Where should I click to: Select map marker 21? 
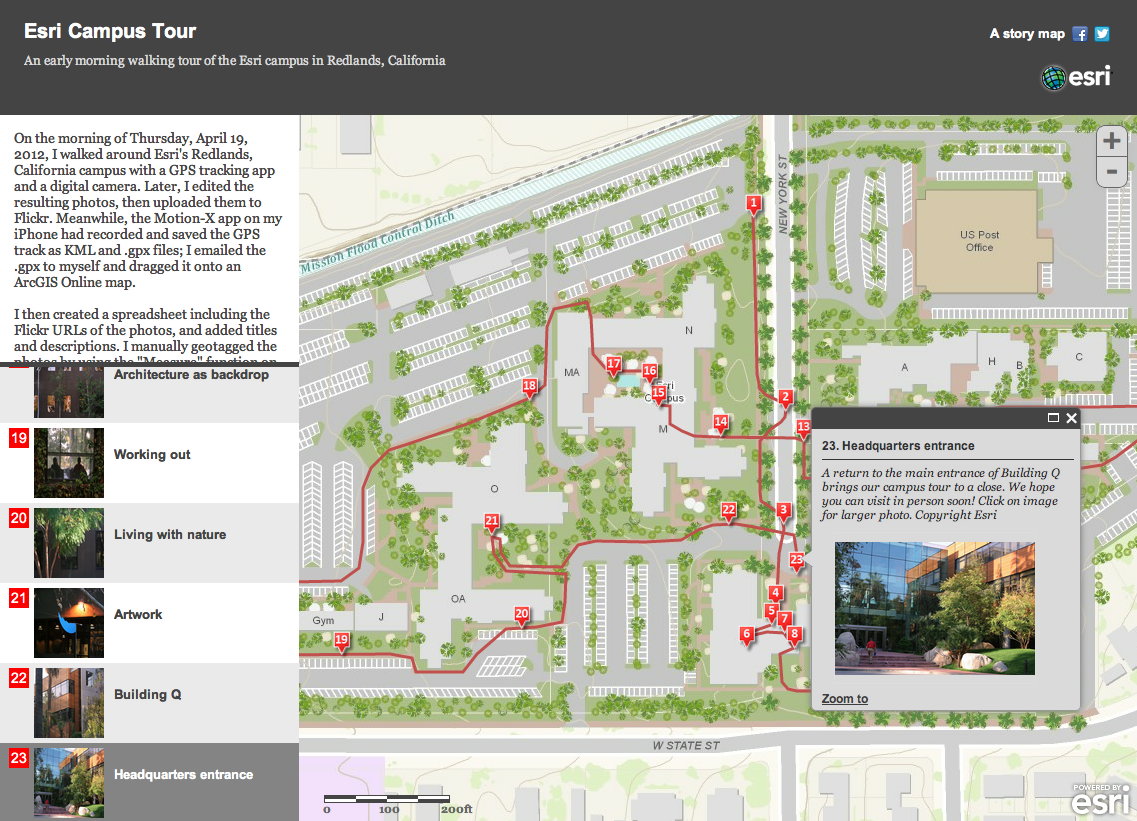[x=492, y=522]
